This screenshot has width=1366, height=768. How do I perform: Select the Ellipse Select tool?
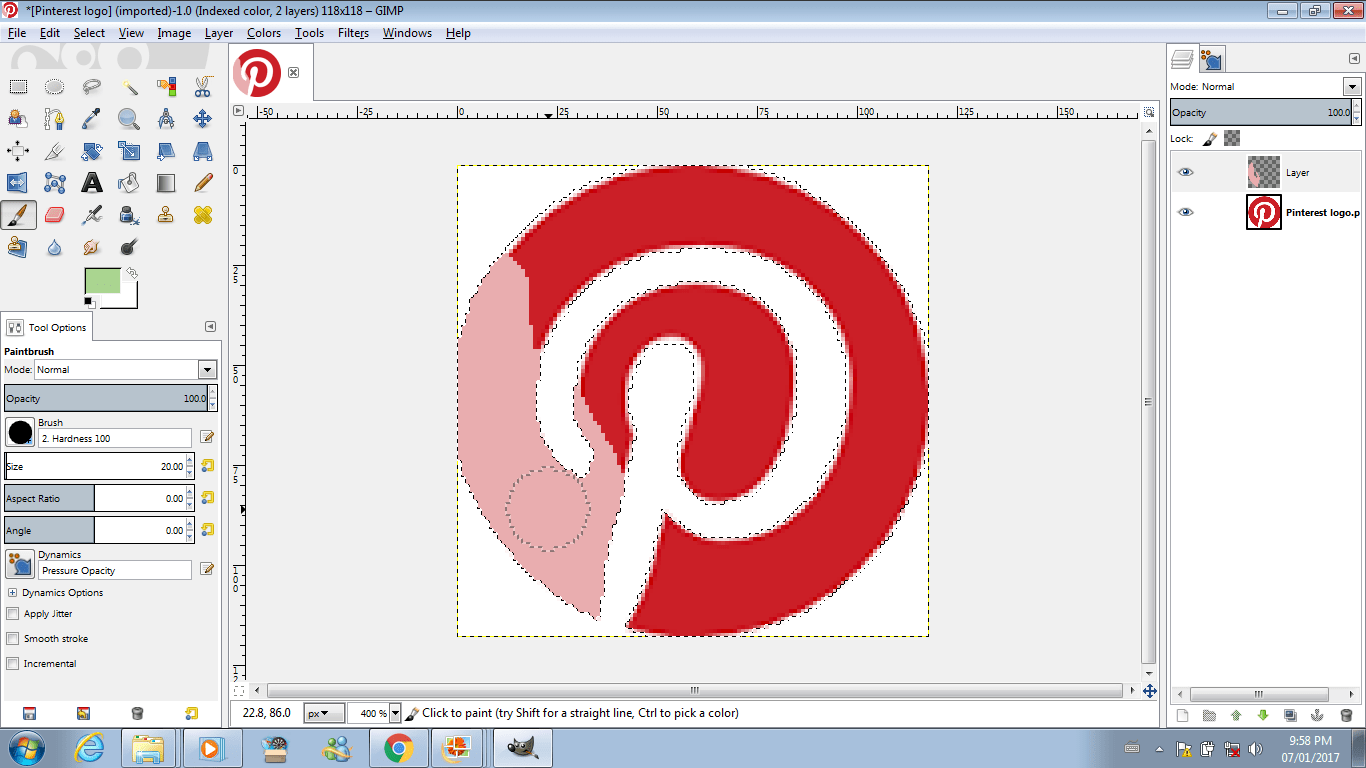[55, 87]
